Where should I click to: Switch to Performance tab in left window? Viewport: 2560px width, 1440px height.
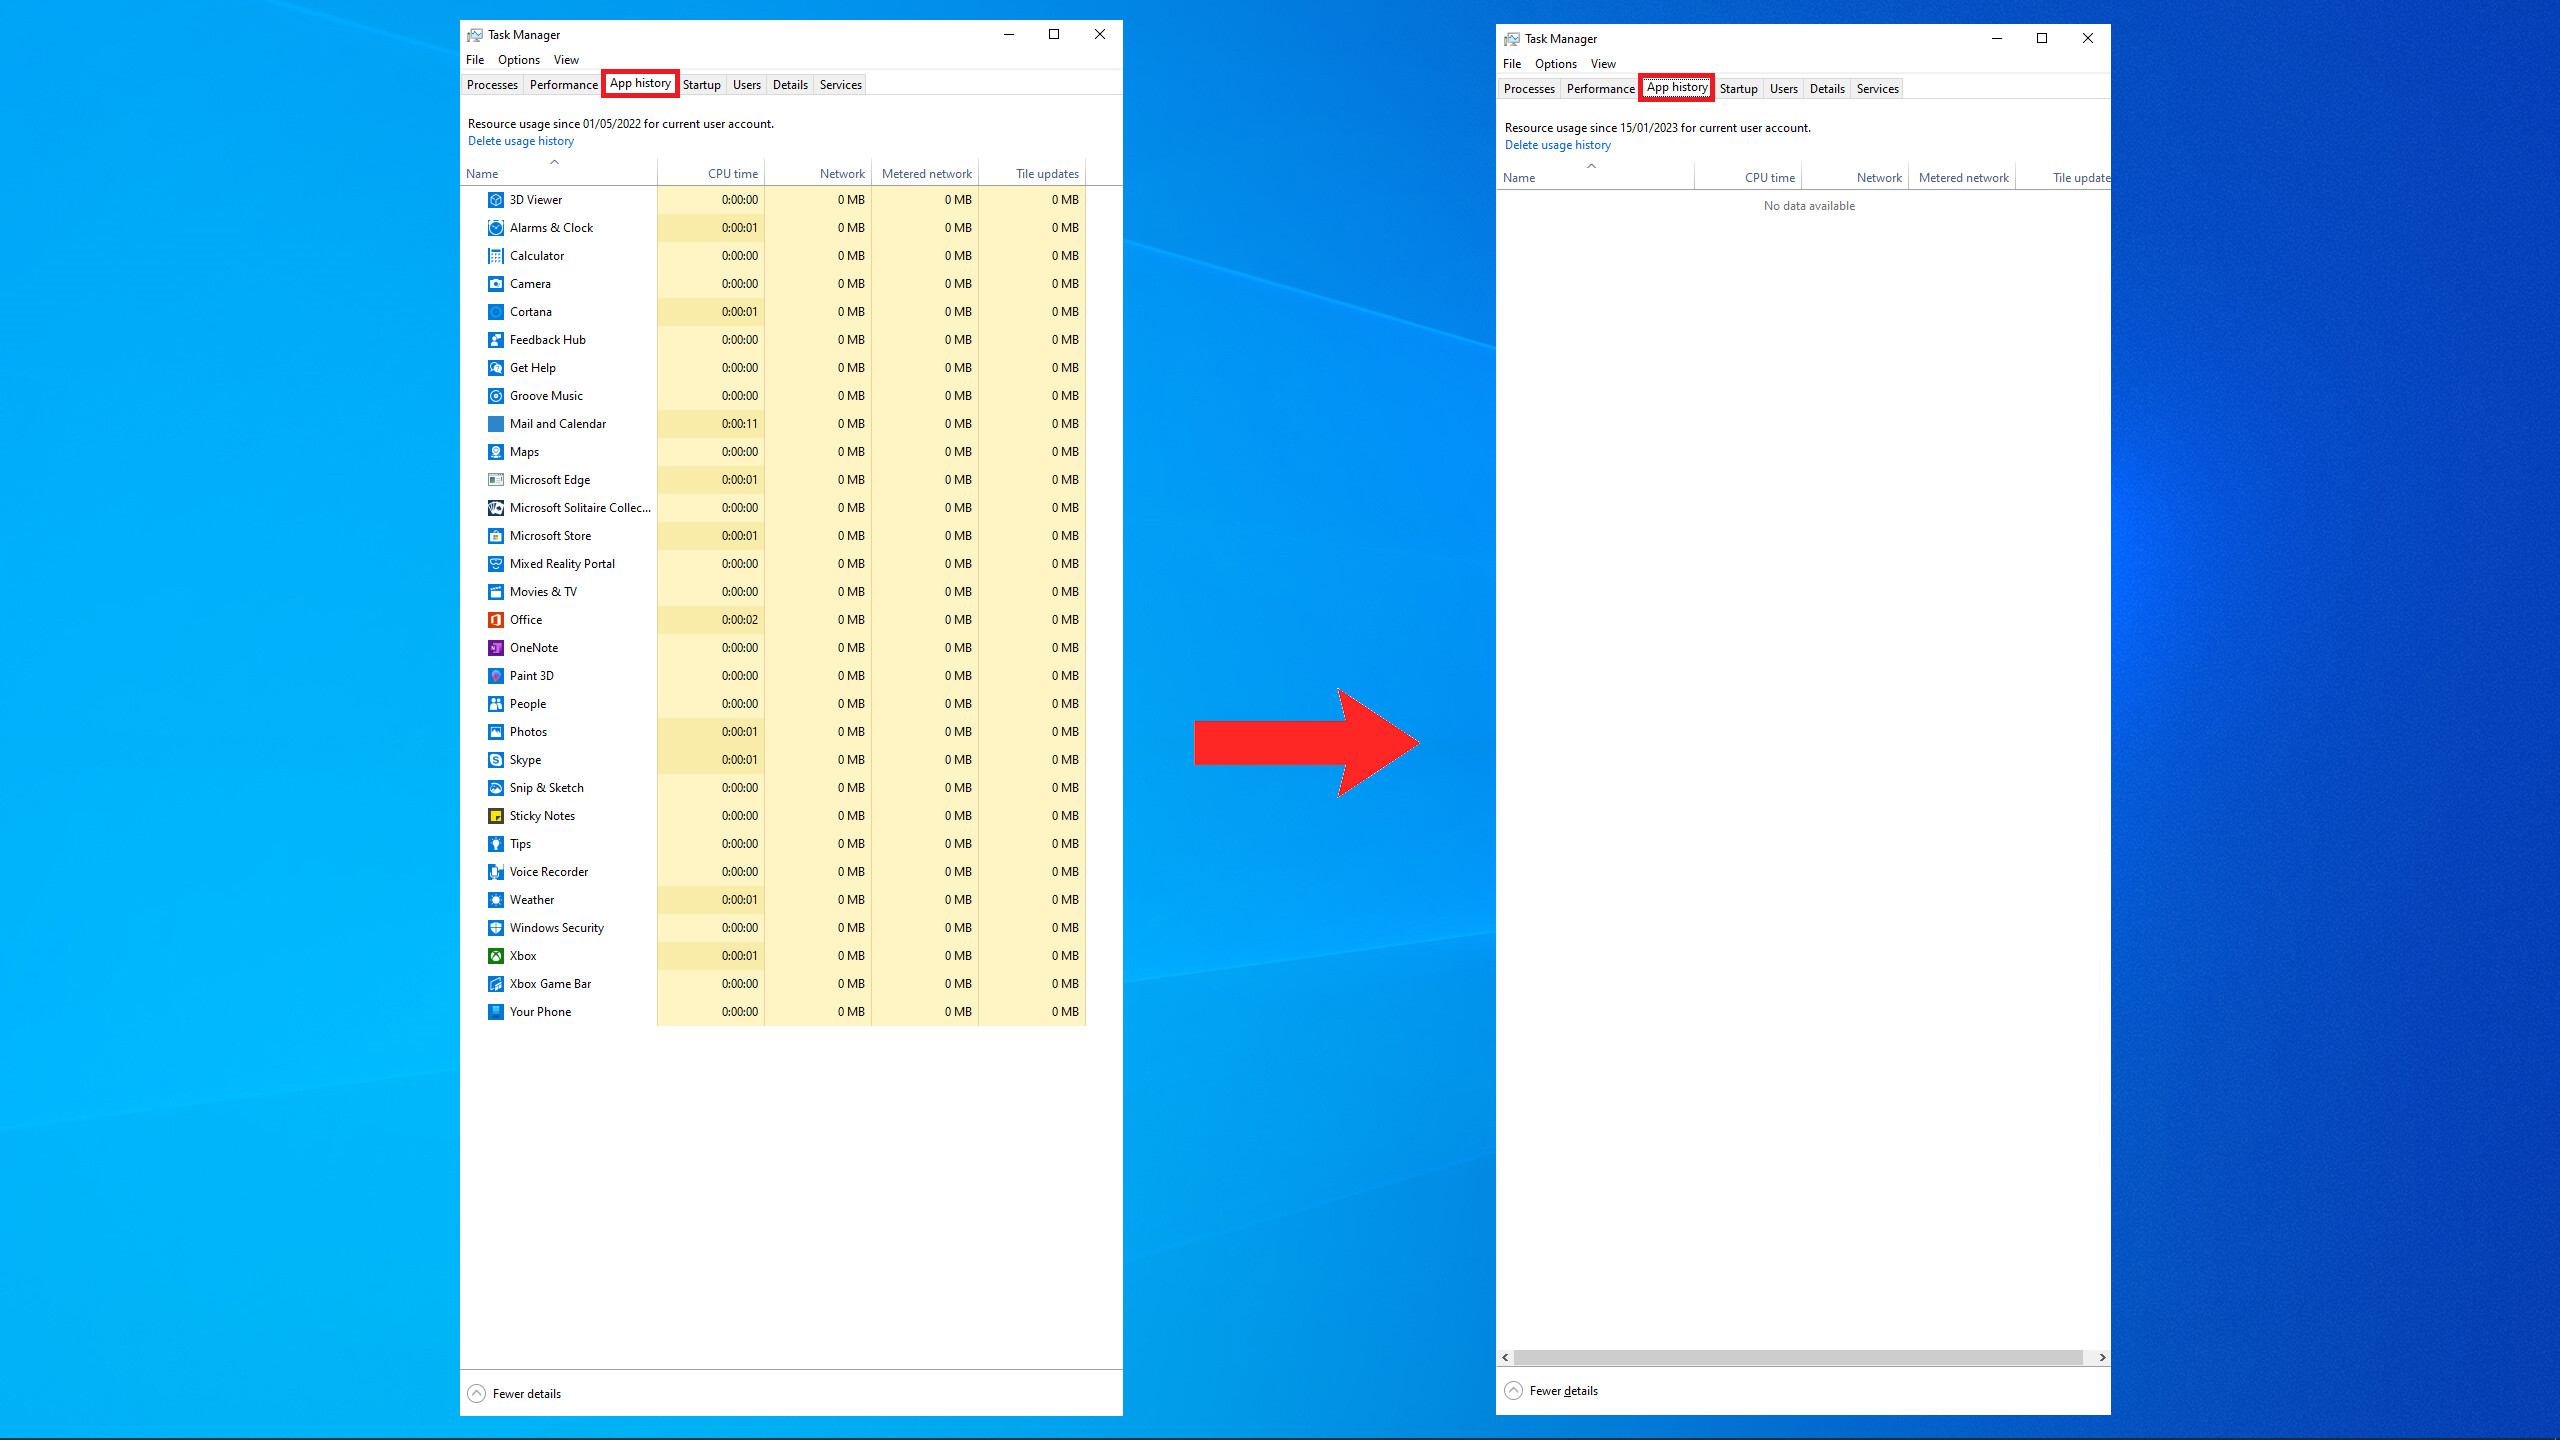click(563, 85)
